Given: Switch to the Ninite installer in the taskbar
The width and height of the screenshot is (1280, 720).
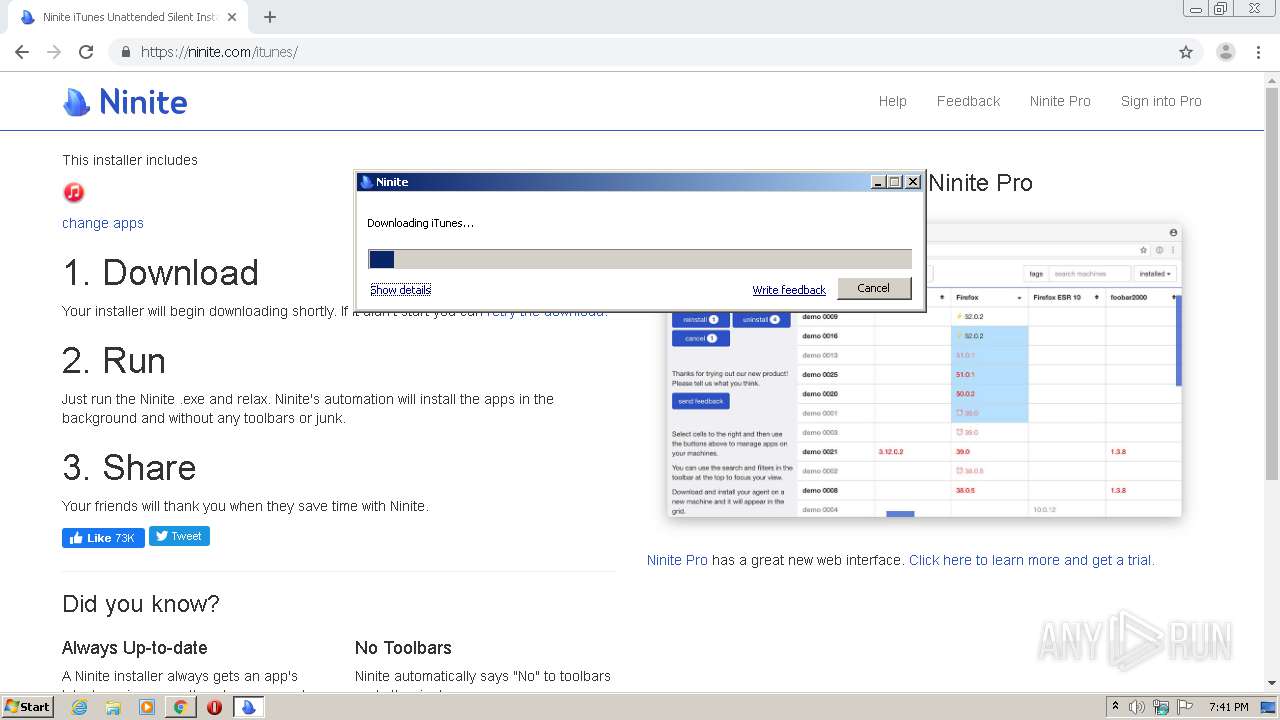Looking at the screenshot, I should [x=248, y=707].
